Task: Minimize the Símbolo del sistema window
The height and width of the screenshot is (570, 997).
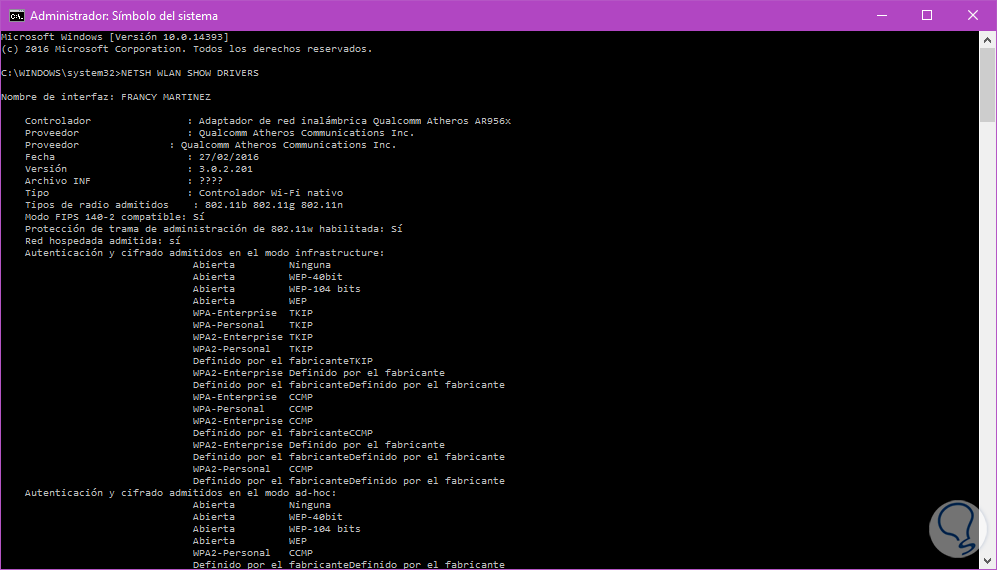Action: point(881,15)
